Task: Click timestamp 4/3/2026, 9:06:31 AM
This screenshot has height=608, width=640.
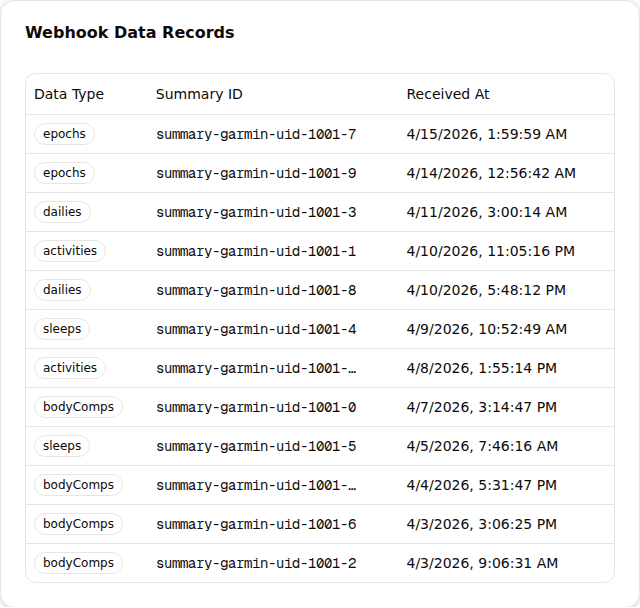Action: pos(482,563)
